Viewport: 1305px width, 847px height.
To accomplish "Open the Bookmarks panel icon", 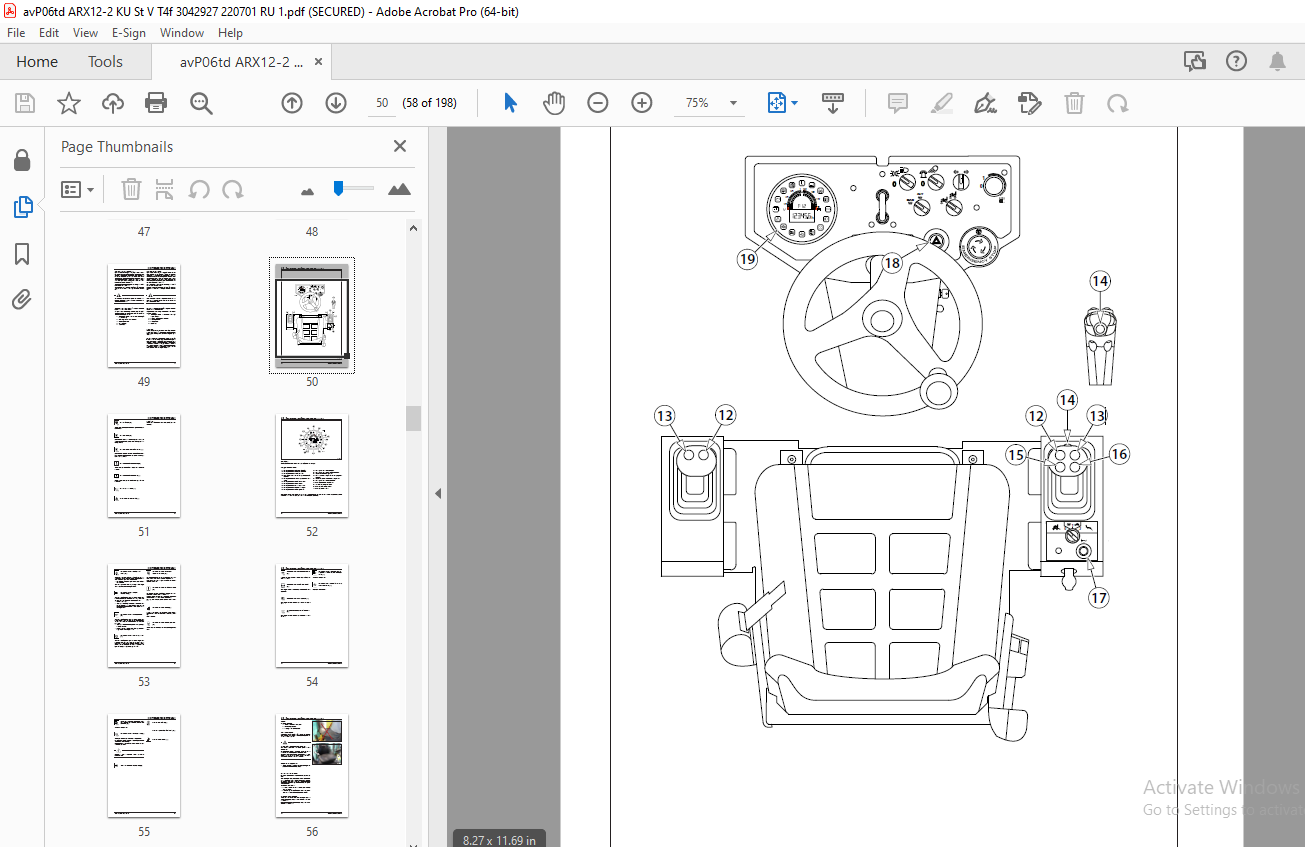I will pos(22,253).
